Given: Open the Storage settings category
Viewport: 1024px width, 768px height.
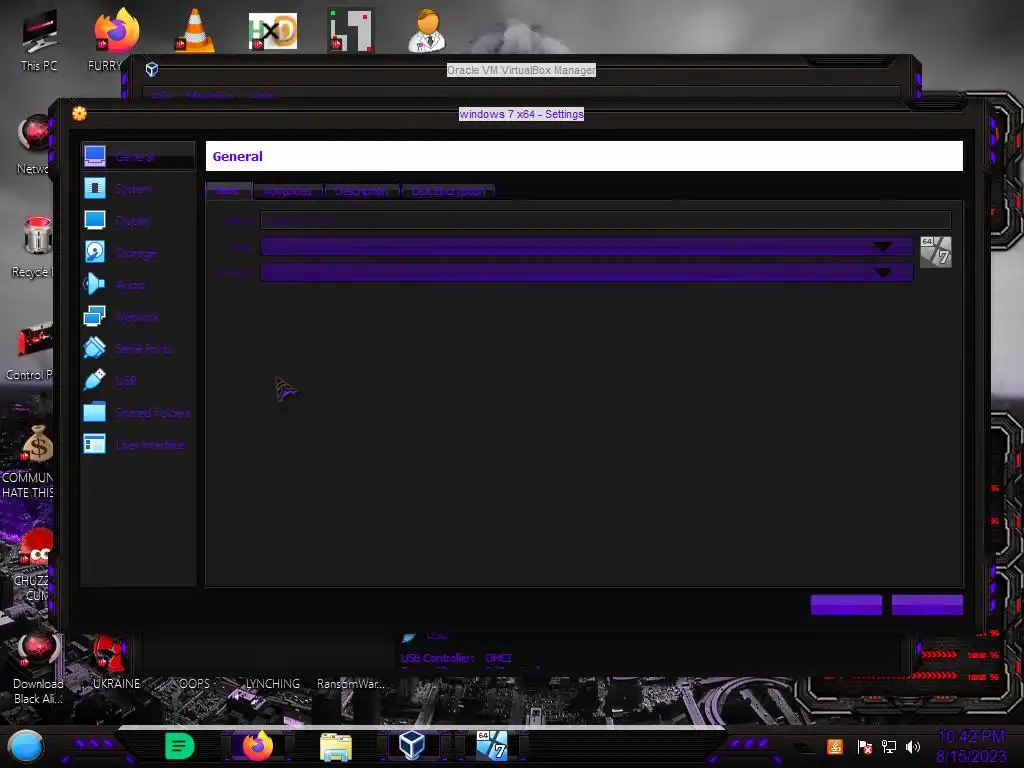Looking at the screenshot, I should point(138,252).
